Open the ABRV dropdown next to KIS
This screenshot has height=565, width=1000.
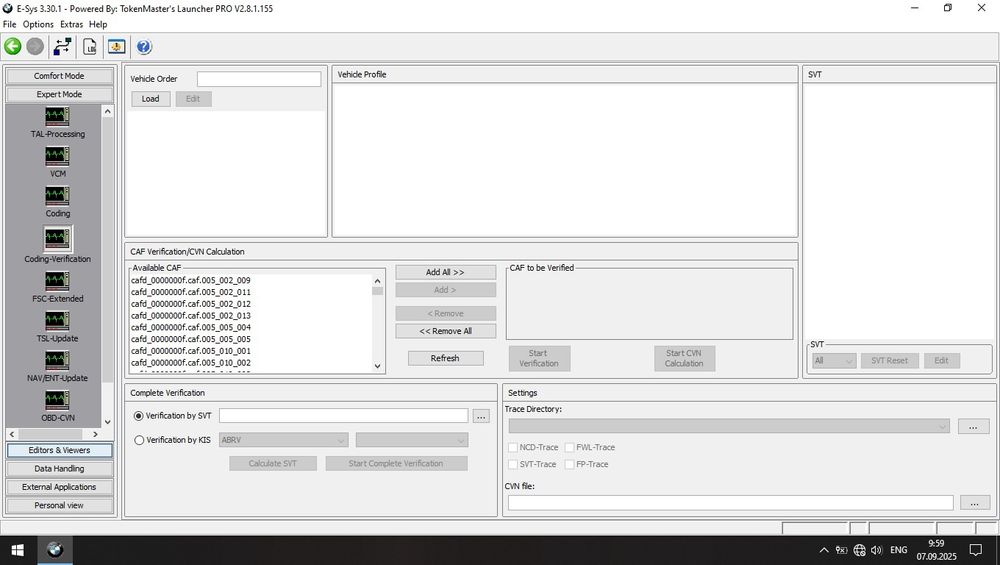coord(284,440)
